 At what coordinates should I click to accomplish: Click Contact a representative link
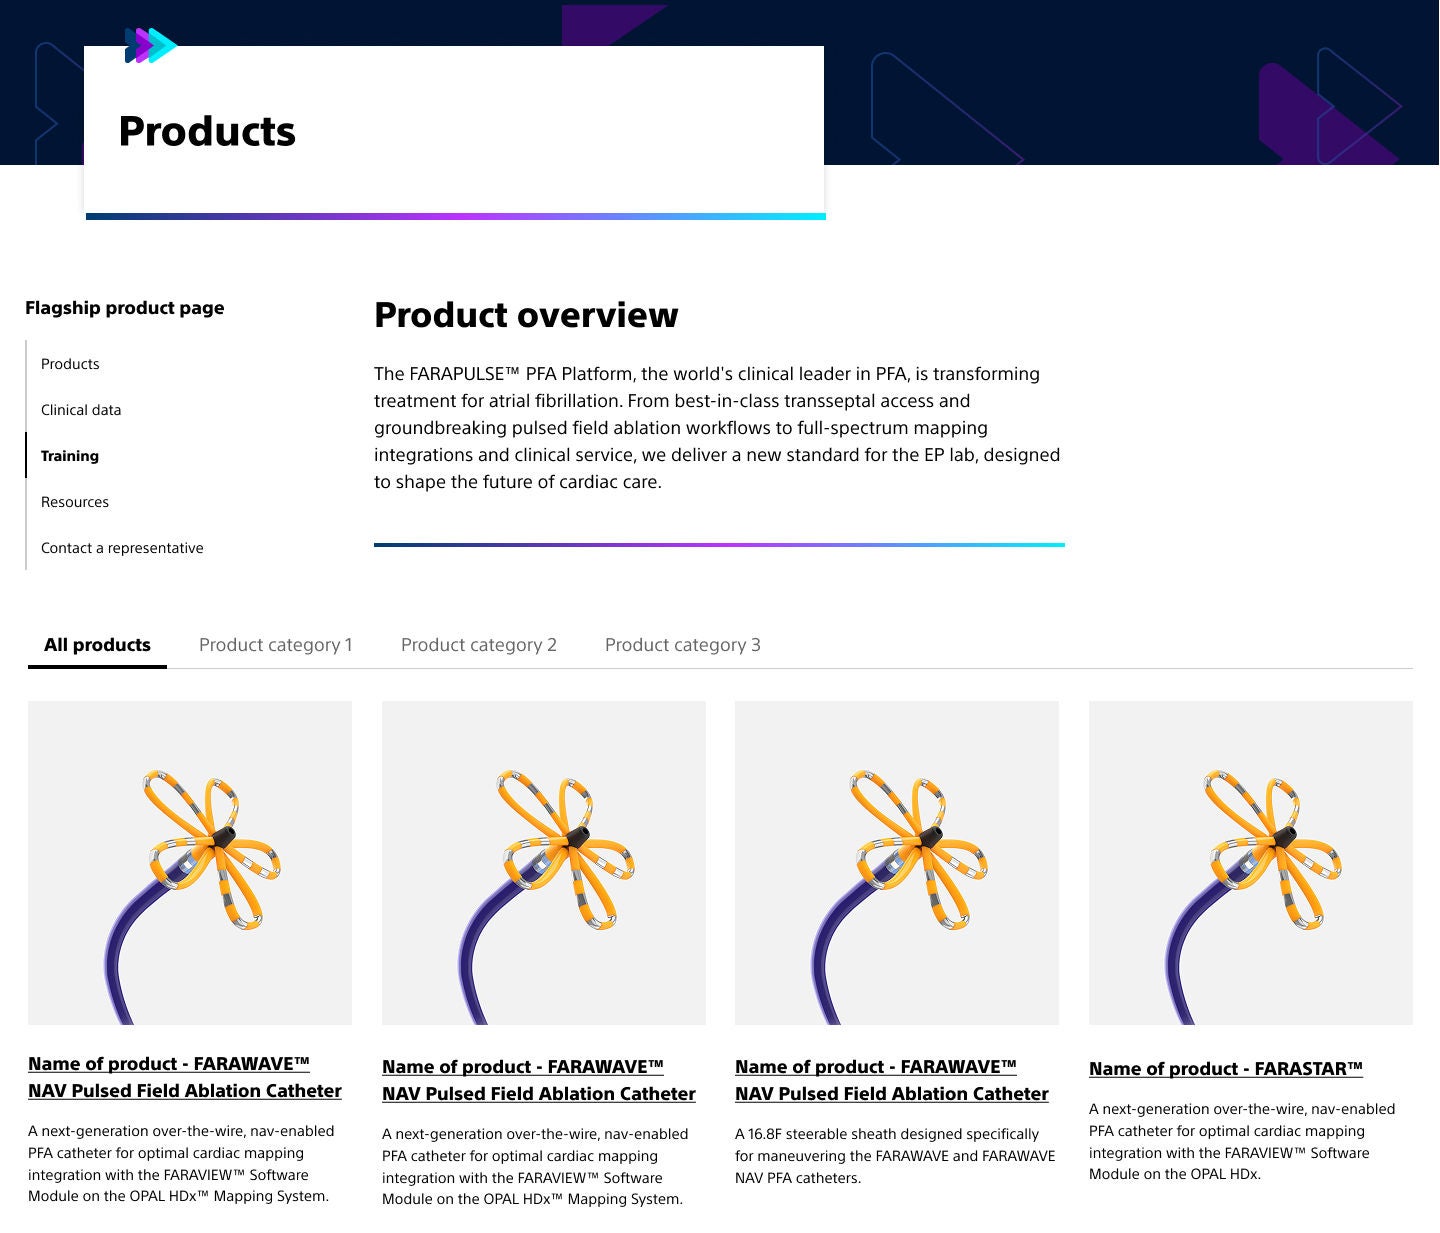[x=122, y=548]
